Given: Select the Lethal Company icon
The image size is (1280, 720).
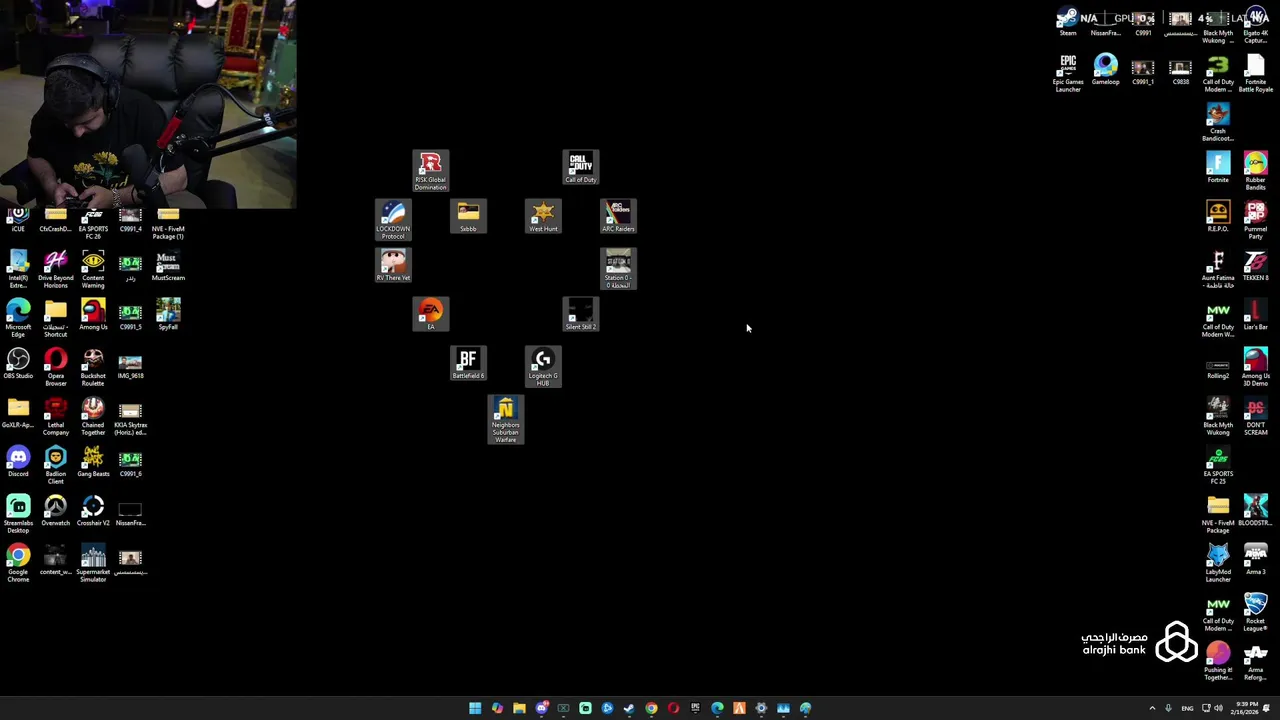Looking at the screenshot, I should tap(56, 416).
